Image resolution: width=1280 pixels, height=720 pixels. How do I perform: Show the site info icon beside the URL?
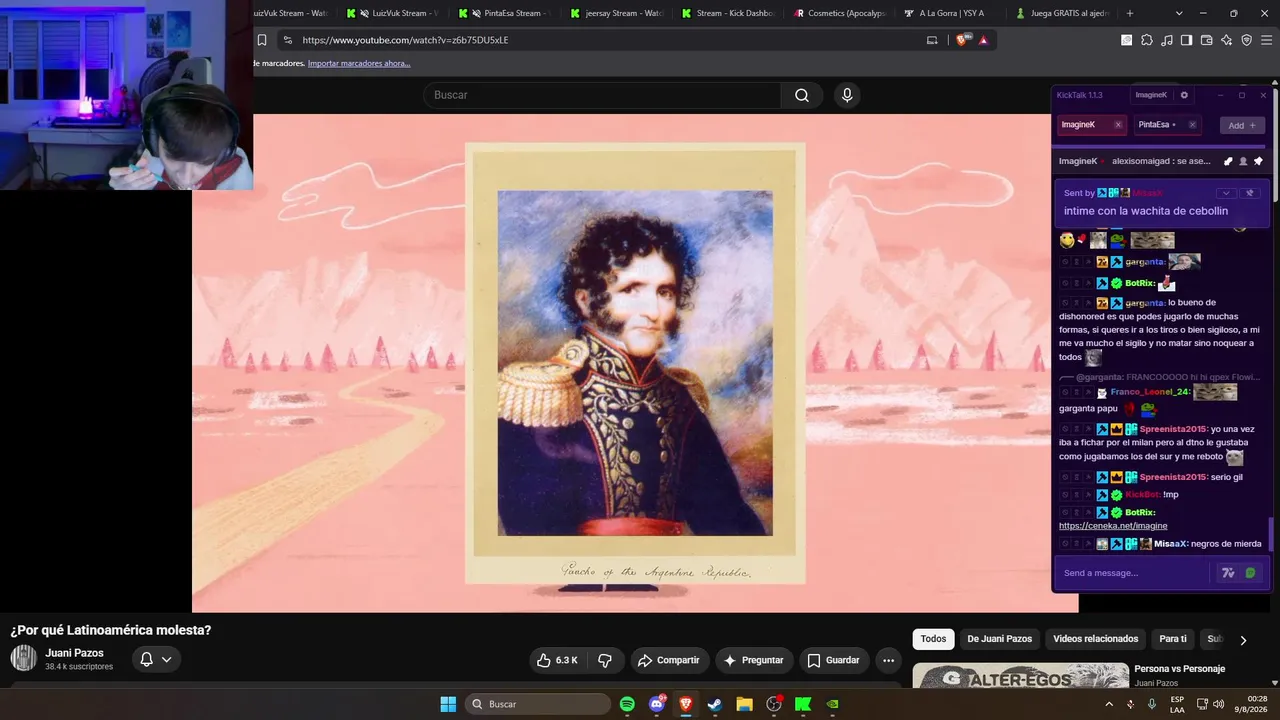(287, 40)
